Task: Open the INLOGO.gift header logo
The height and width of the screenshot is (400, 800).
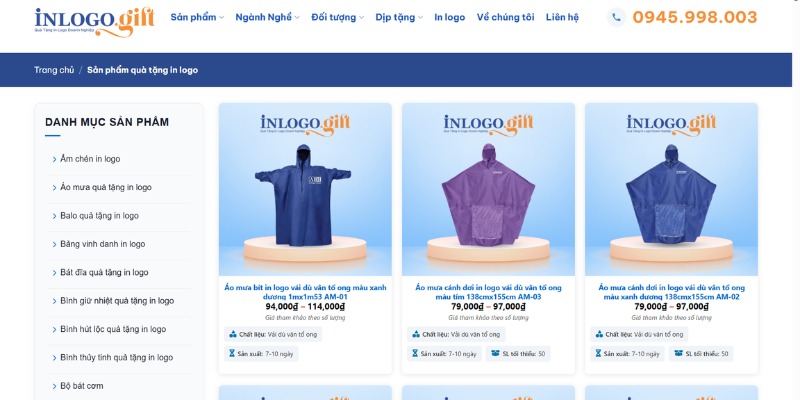Action: [94, 22]
